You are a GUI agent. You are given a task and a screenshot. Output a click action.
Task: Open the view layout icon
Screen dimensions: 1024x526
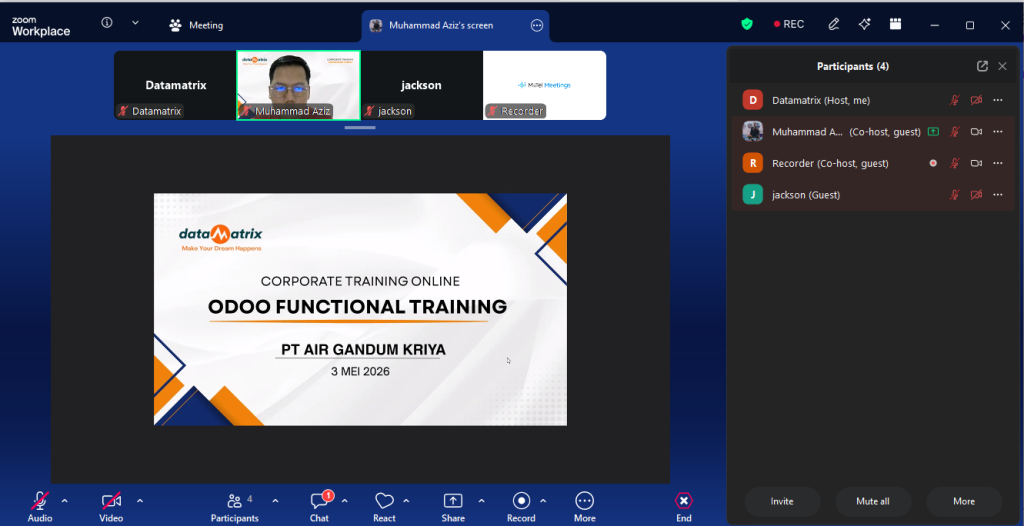(x=895, y=24)
